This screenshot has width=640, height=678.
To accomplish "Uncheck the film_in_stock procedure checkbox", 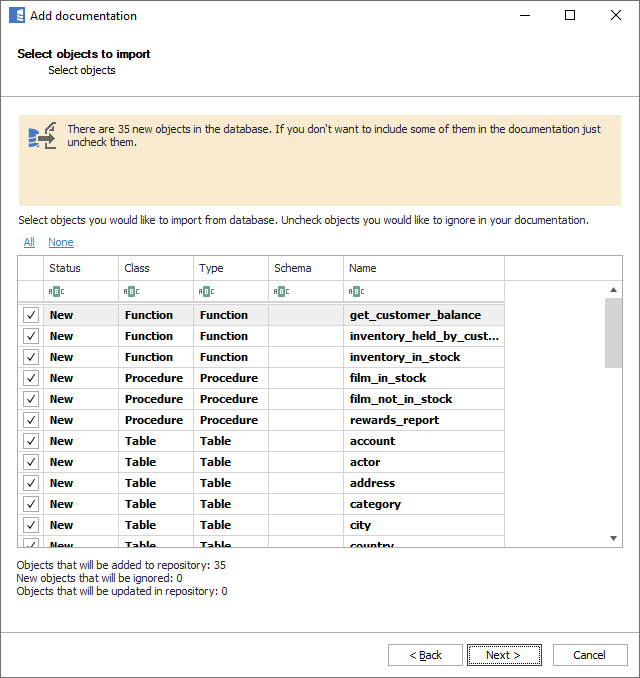I will [x=31, y=378].
